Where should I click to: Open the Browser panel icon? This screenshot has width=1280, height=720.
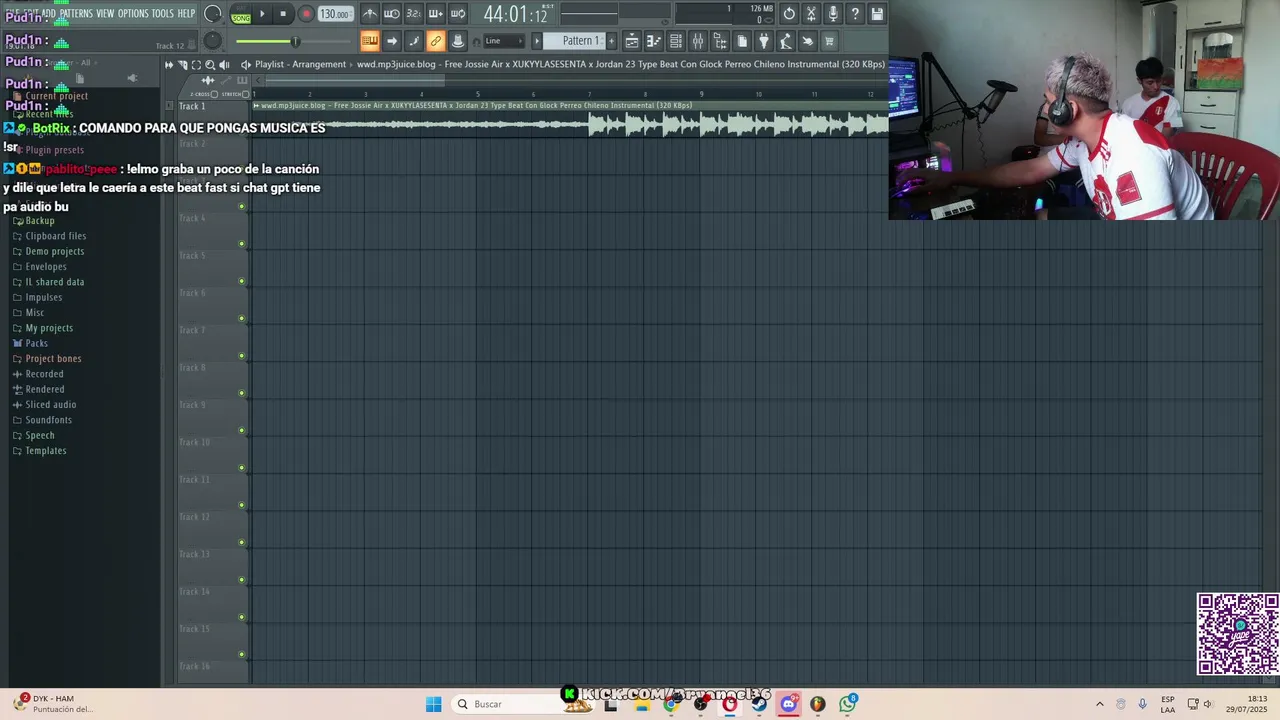(720, 41)
